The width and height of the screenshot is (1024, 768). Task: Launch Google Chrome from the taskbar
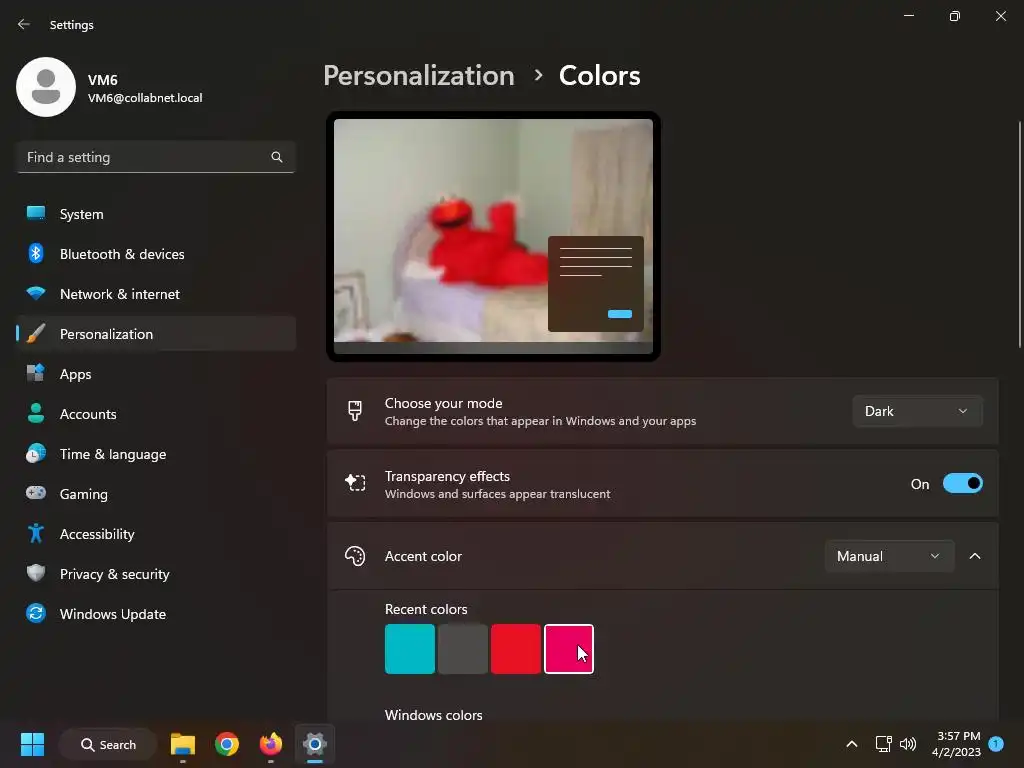pos(227,744)
